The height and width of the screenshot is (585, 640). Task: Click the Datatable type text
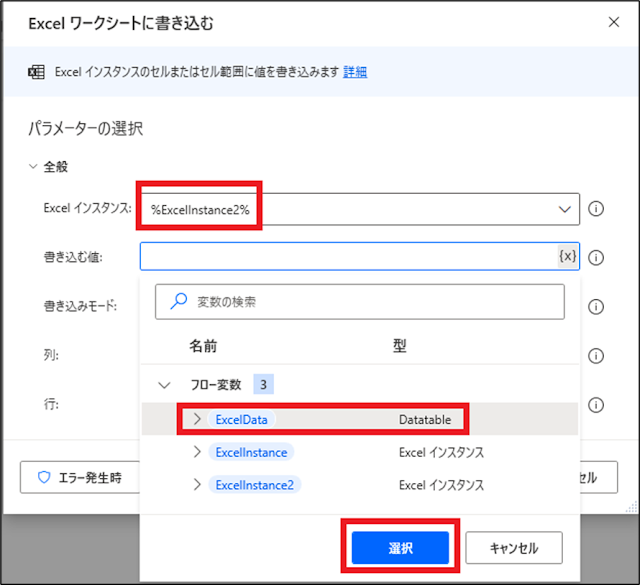tap(425, 420)
